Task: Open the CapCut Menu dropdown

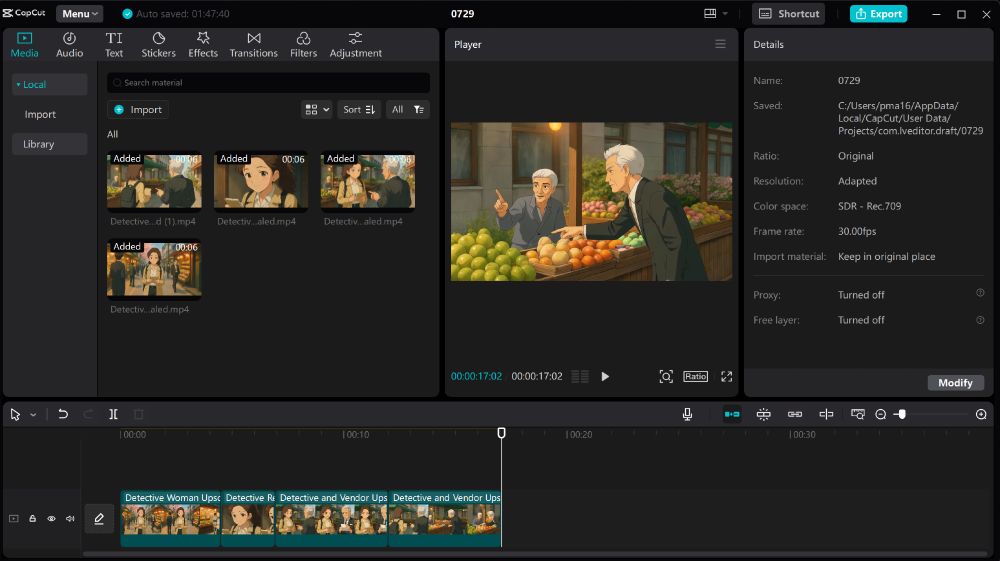Action: [x=80, y=13]
